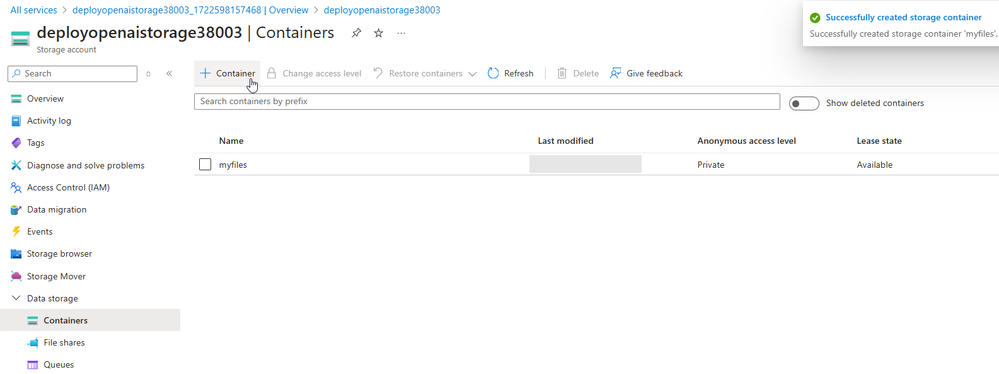Click the Anonymous access level column header
999x374 pixels.
coord(747,141)
